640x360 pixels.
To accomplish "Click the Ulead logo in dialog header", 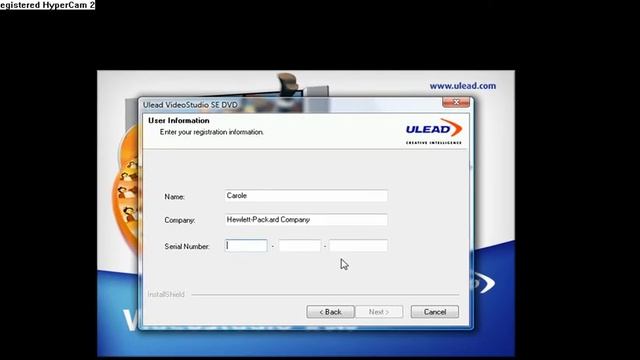I will [433, 131].
